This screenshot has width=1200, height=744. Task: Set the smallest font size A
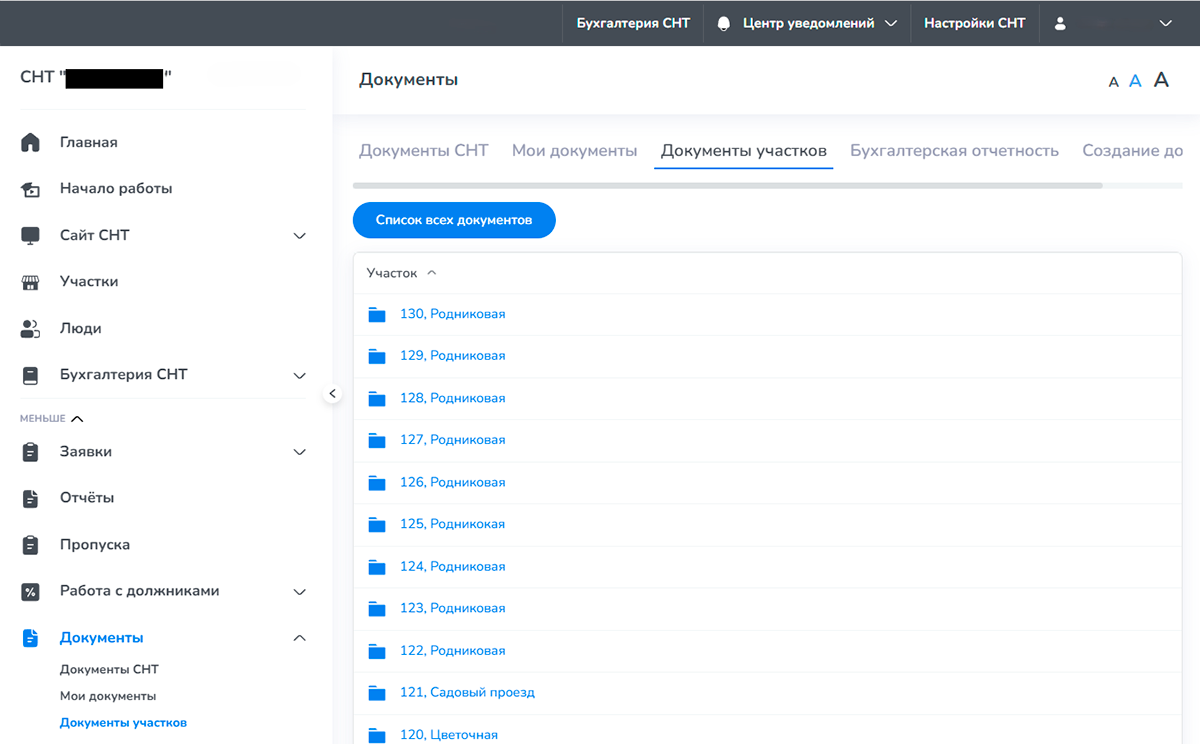[1114, 82]
